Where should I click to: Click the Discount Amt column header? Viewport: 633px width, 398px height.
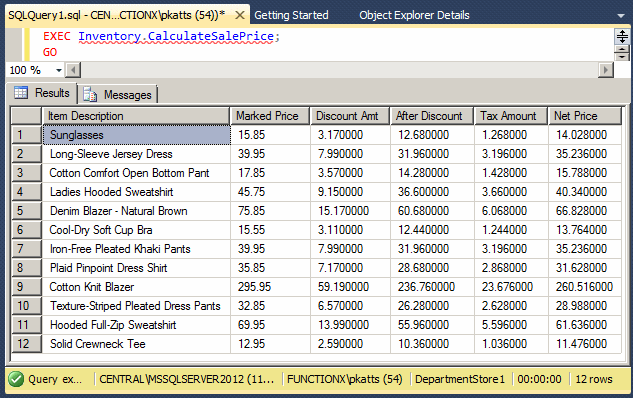[x=350, y=116]
